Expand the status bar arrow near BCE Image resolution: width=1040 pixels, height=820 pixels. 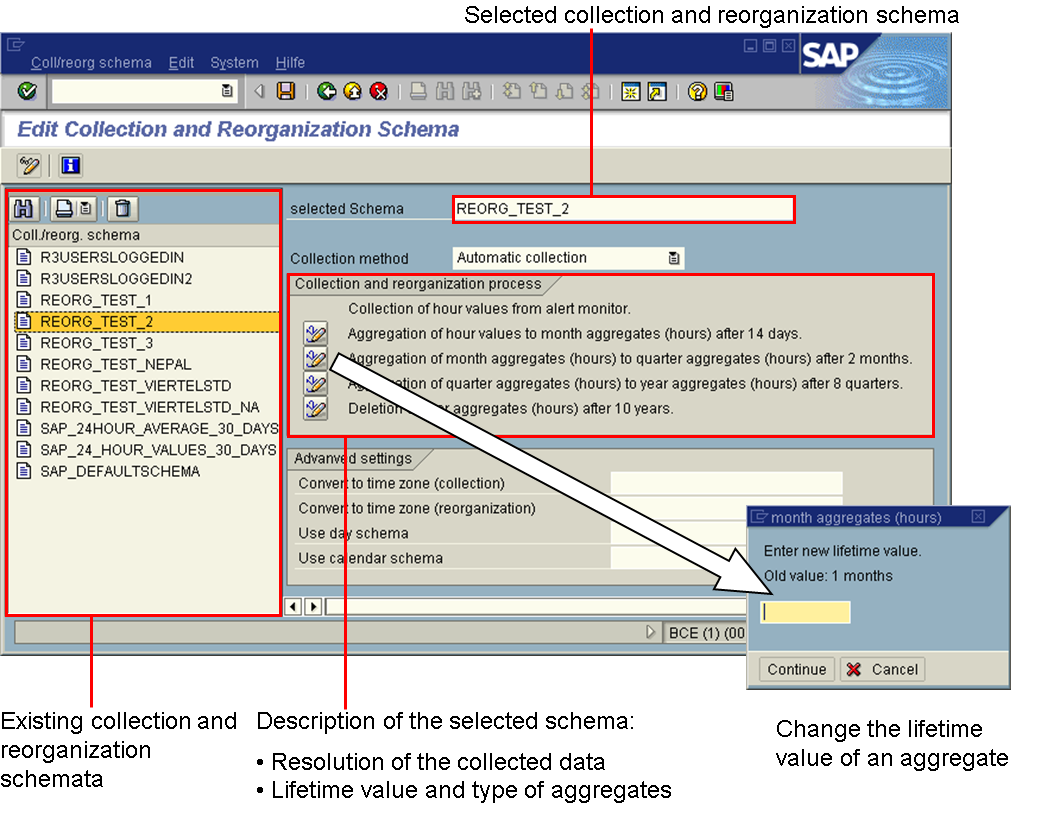pos(652,632)
